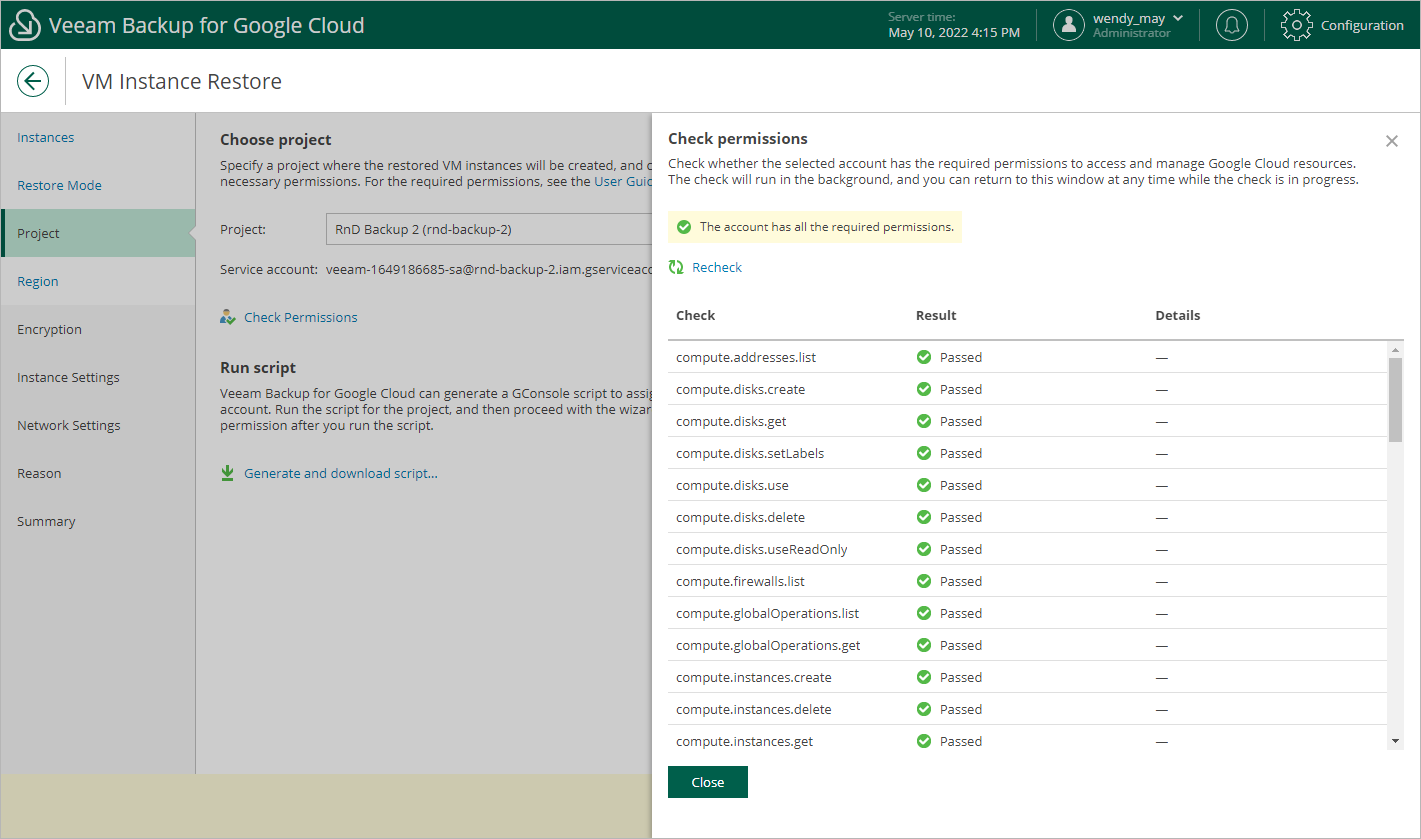Click the Check column header
The height and width of the screenshot is (839, 1421).
(x=696, y=315)
